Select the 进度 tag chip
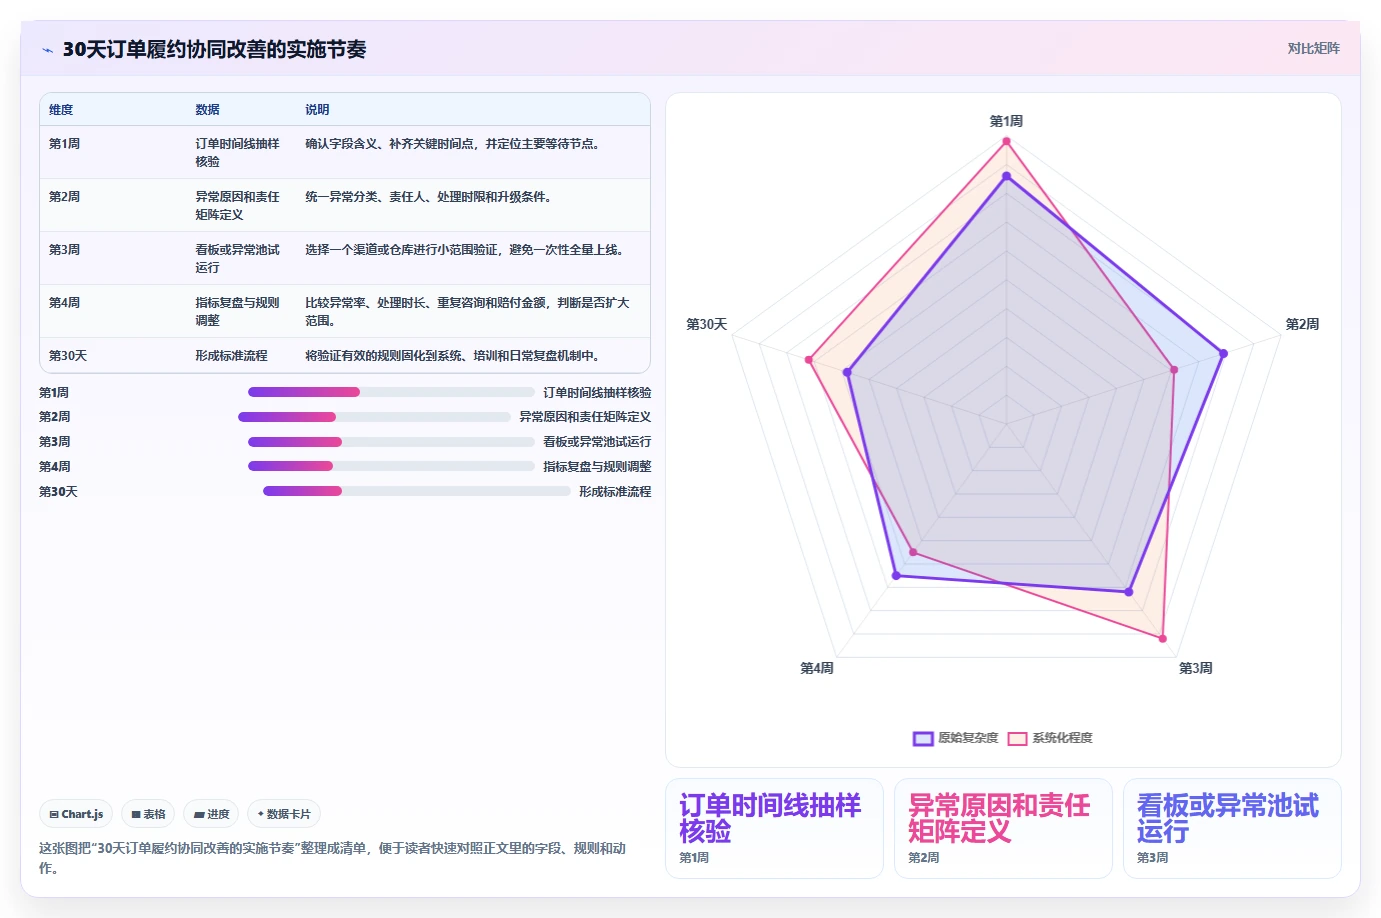This screenshot has height=918, width=1381. click(211, 814)
